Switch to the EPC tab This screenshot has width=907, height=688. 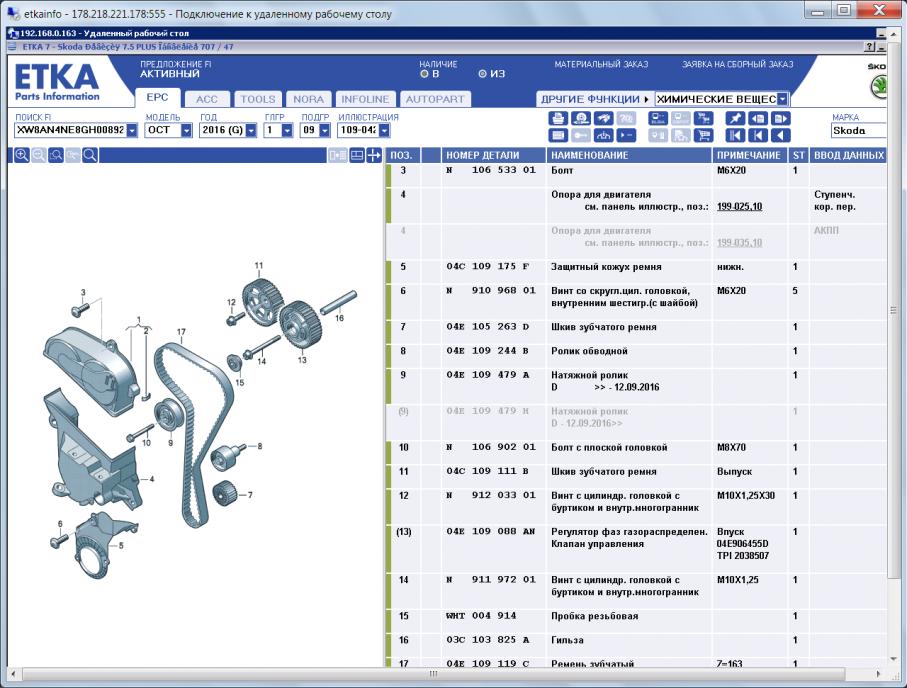point(157,98)
